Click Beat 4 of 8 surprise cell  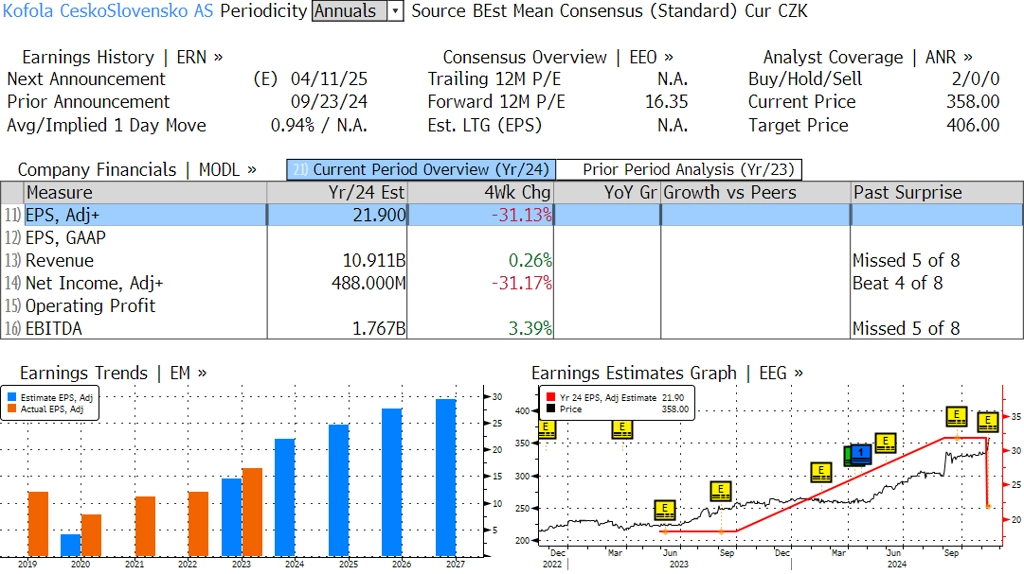pos(897,283)
